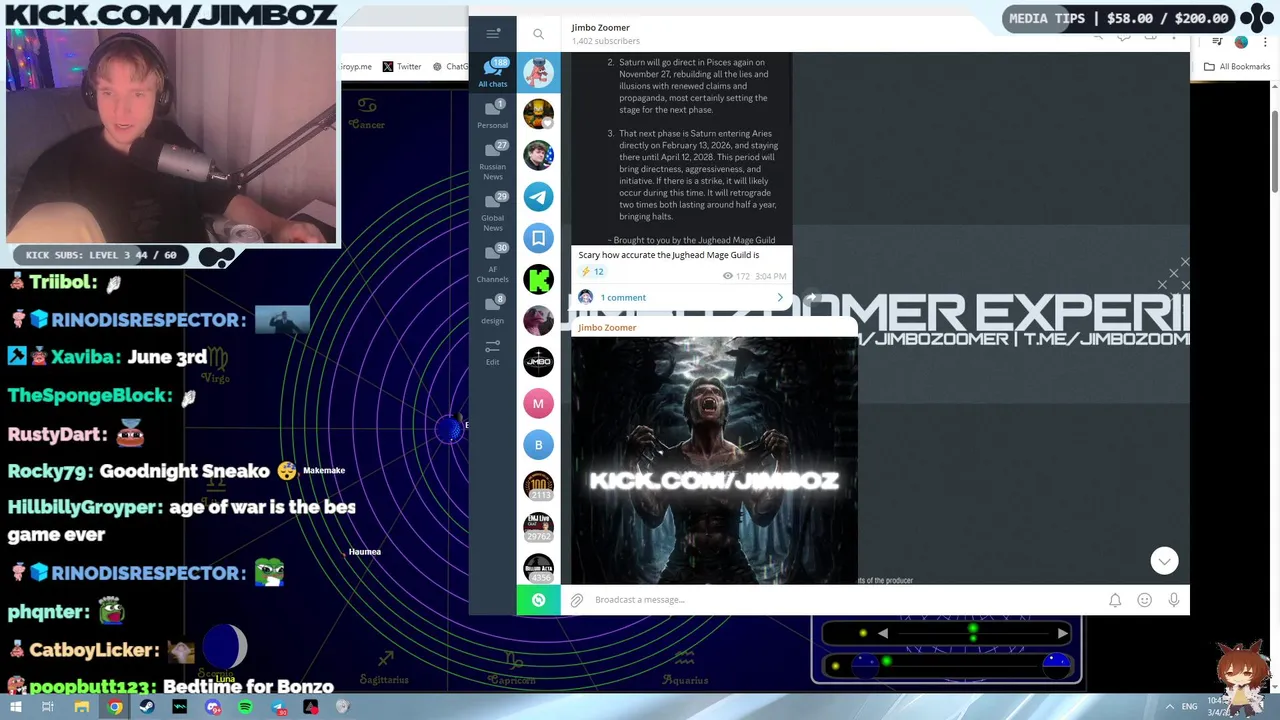Click the lightning reaction with 12 count
The height and width of the screenshot is (720, 1280).
click(x=592, y=272)
